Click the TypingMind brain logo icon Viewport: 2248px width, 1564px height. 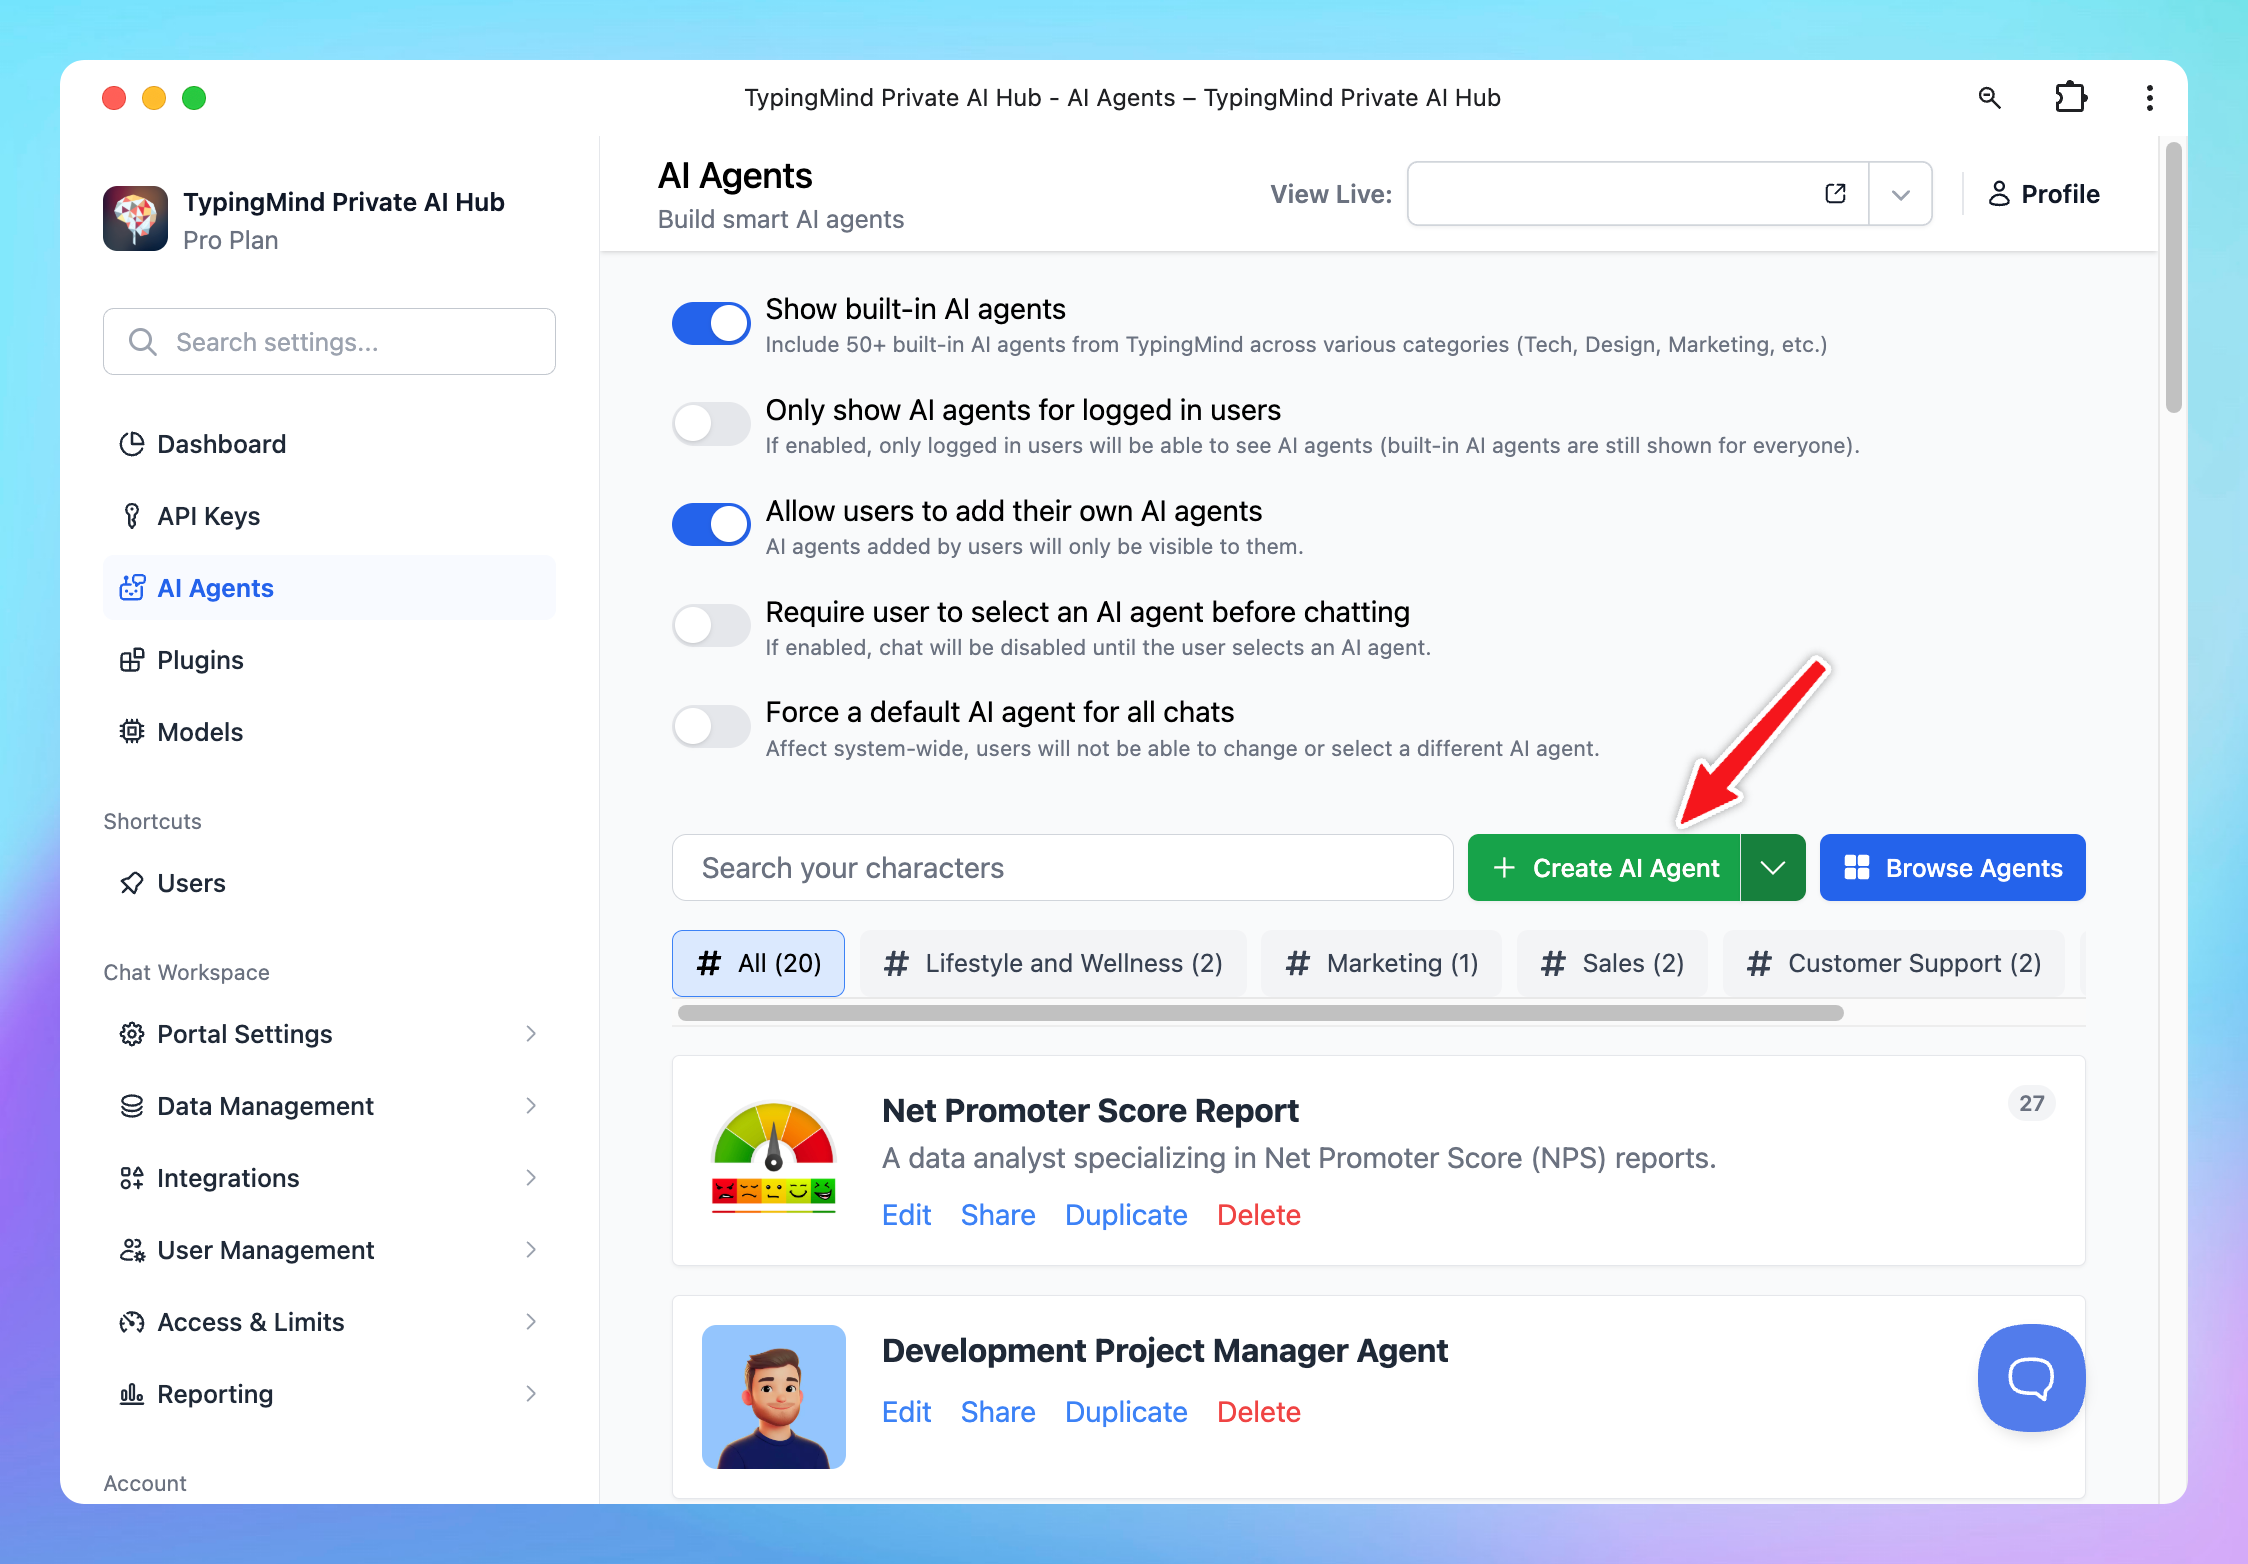tap(135, 218)
